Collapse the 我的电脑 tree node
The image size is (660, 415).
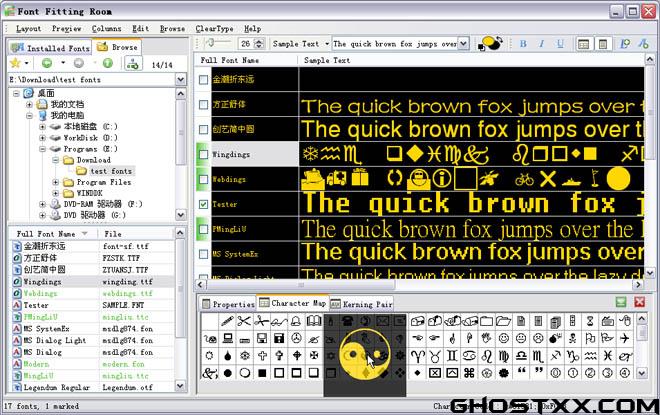tap(30, 115)
